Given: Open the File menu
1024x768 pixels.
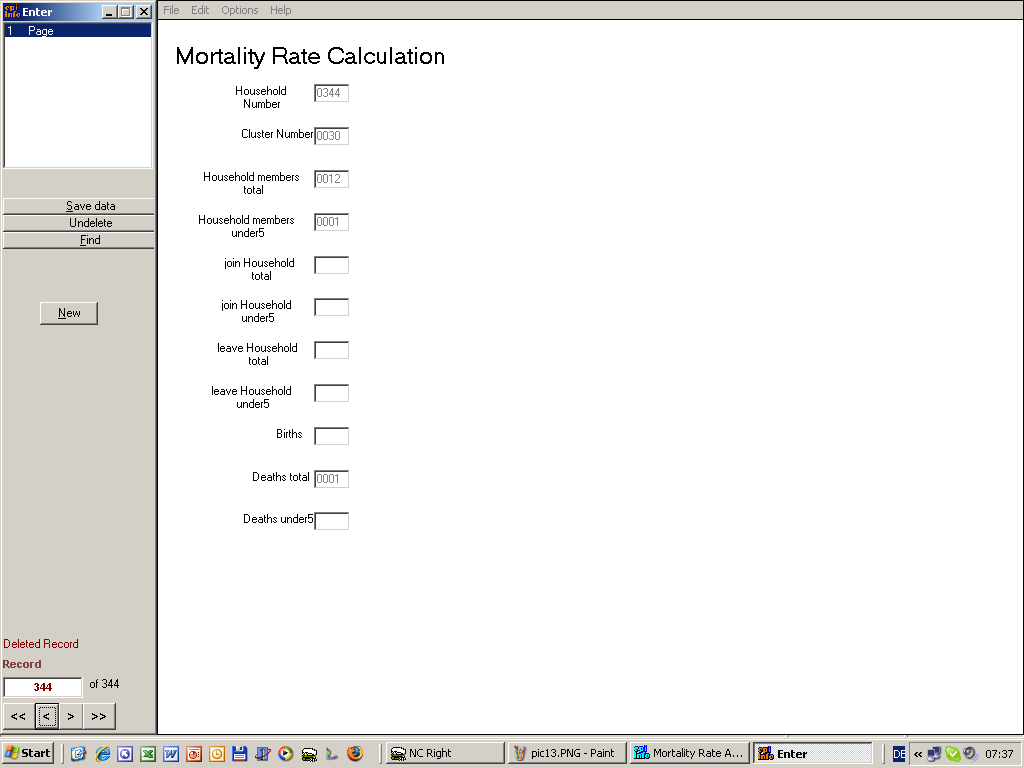Looking at the screenshot, I should point(171,10).
